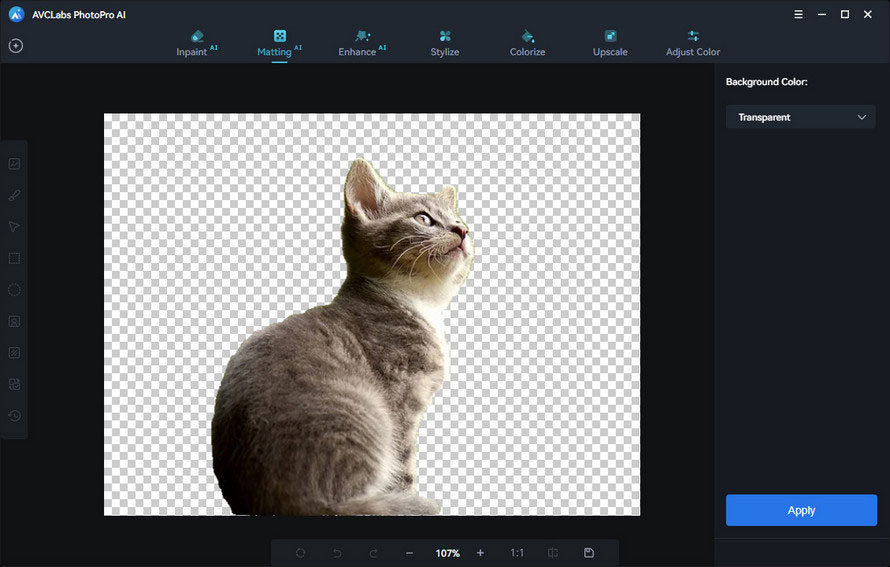
Task: Open the Adjust Color tab
Action: 693,43
